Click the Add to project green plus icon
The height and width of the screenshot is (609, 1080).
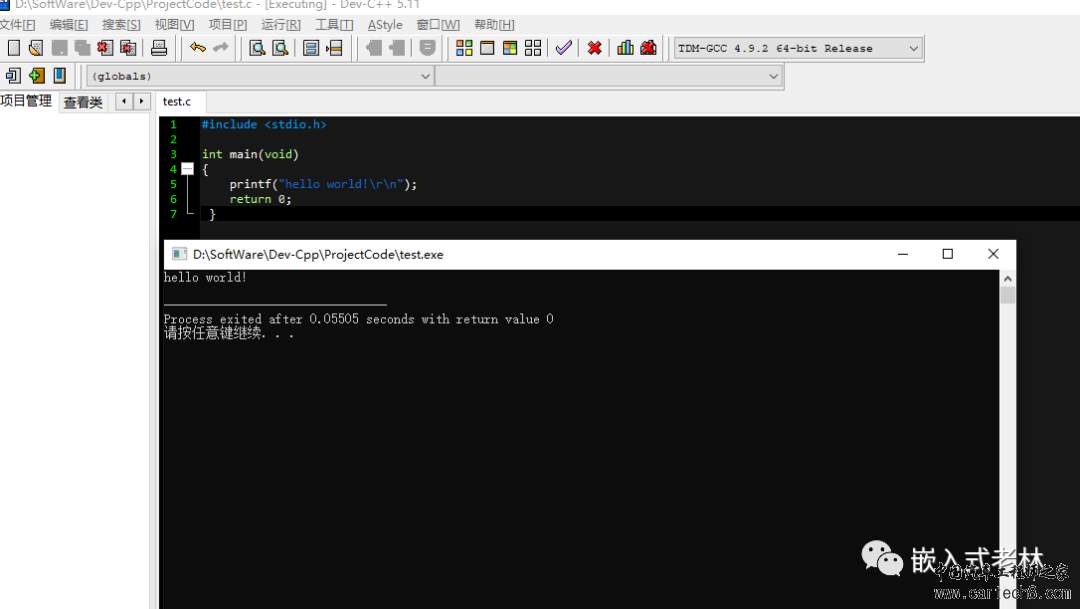coord(37,76)
